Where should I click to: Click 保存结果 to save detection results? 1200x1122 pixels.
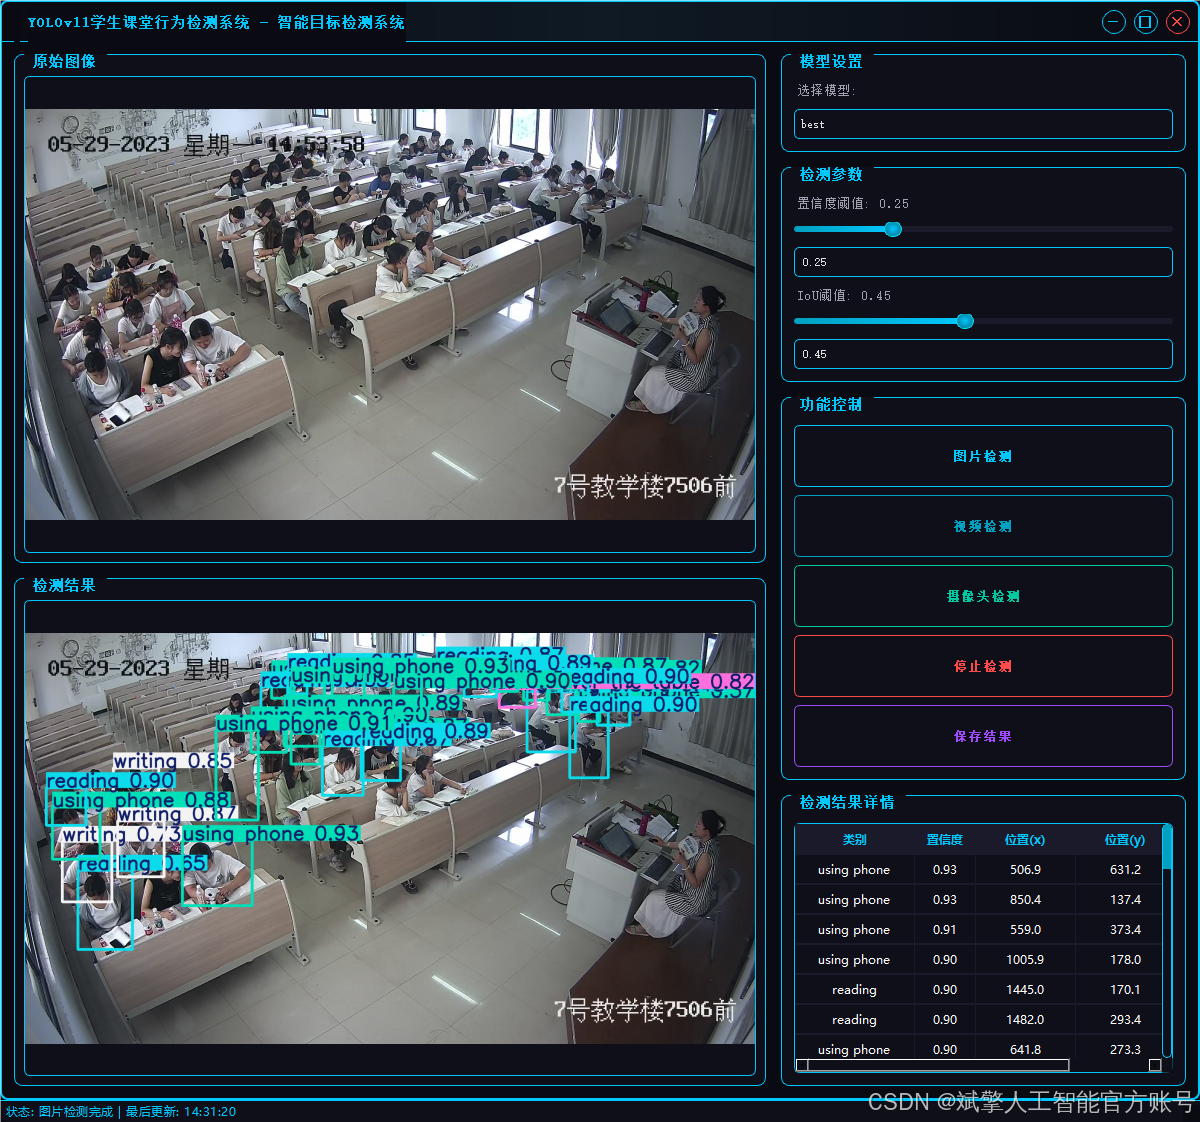coord(982,736)
